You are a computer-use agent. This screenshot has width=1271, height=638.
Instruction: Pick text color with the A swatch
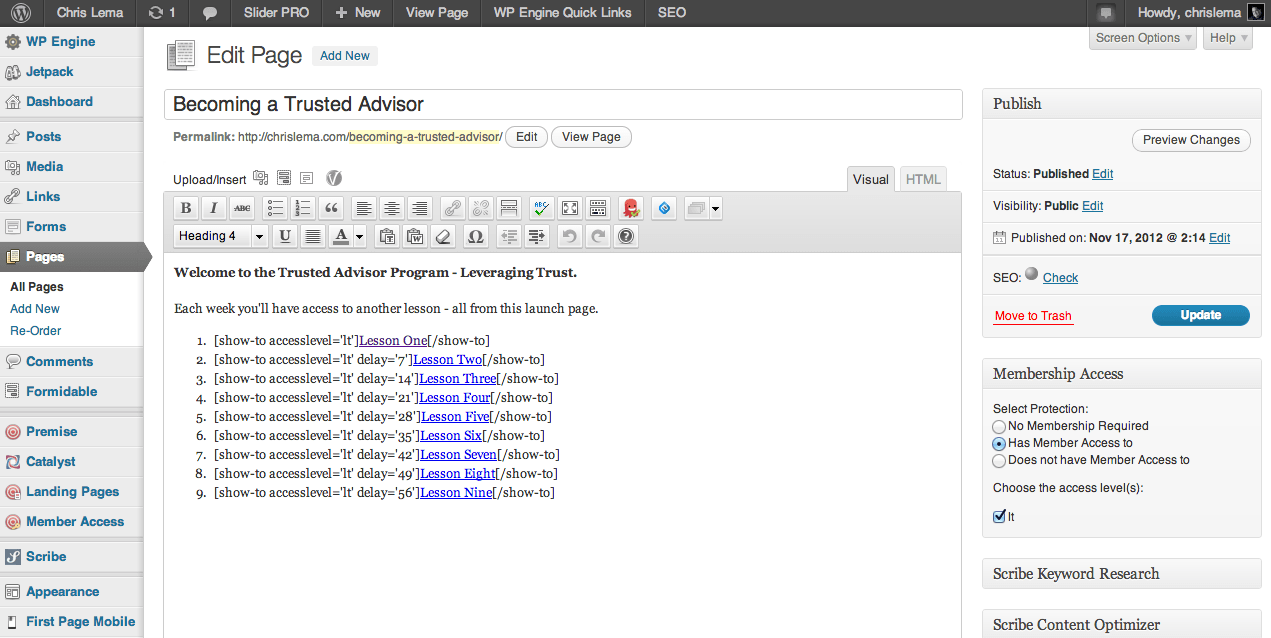(x=341, y=237)
